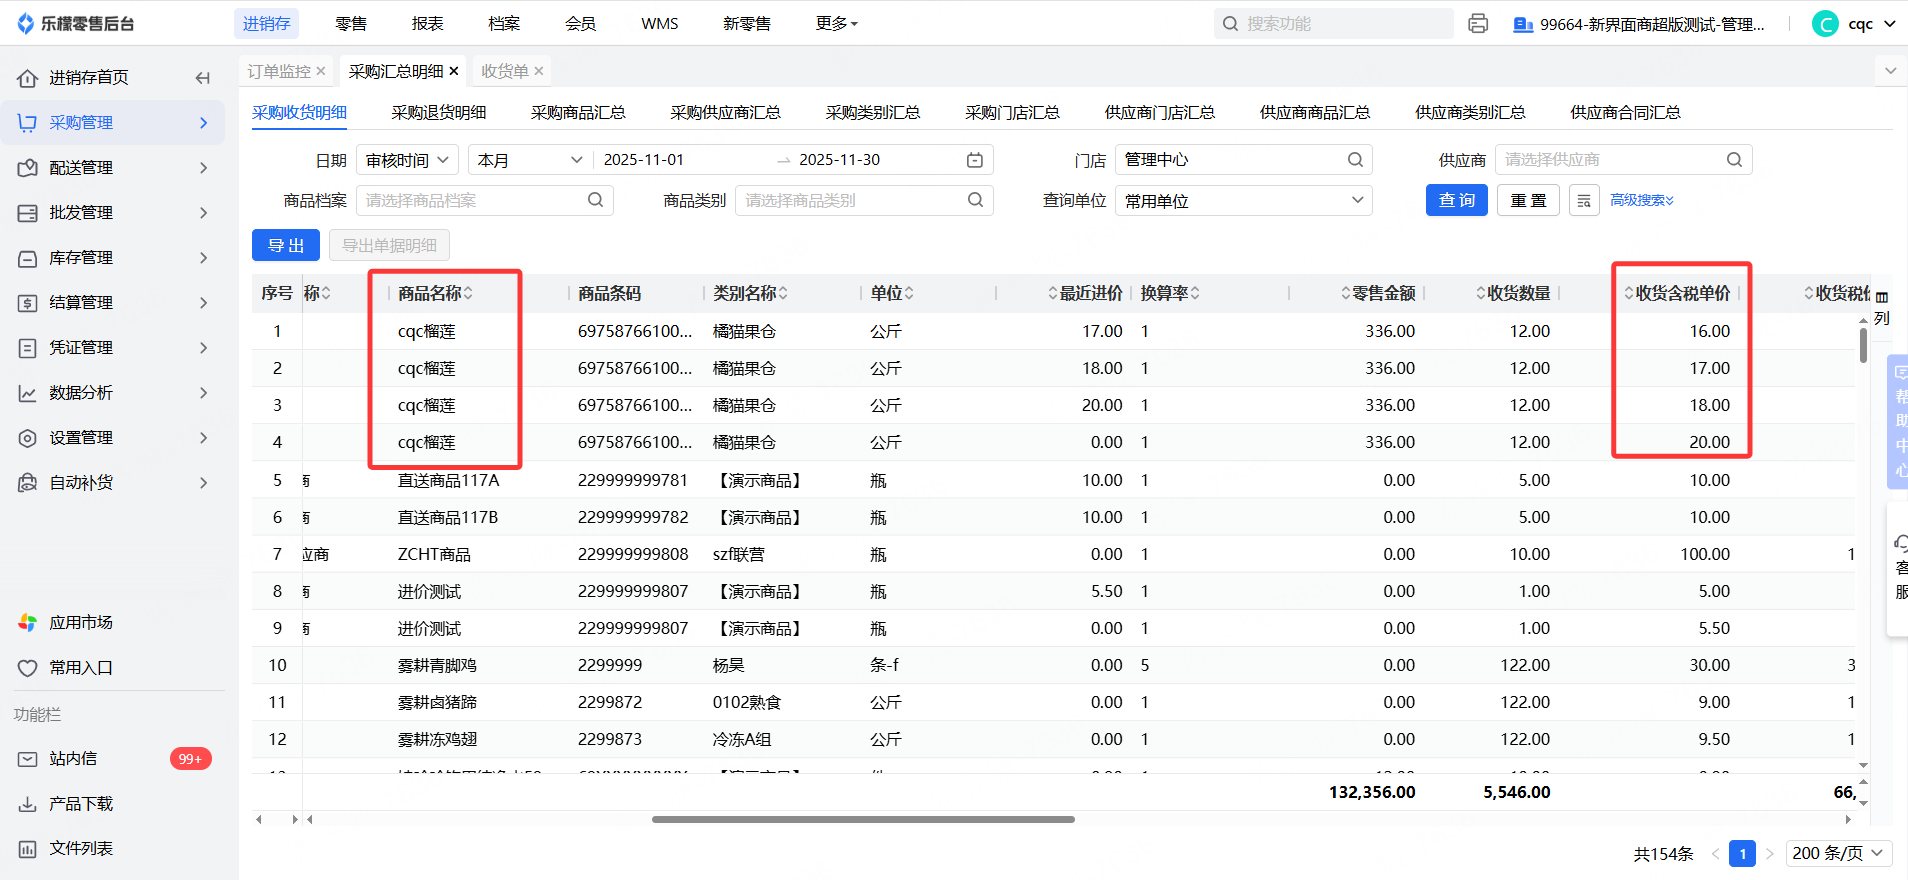Open the calendar date picker icon
The height and width of the screenshot is (880, 1908).
pyautogui.click(x=975, y=160)
